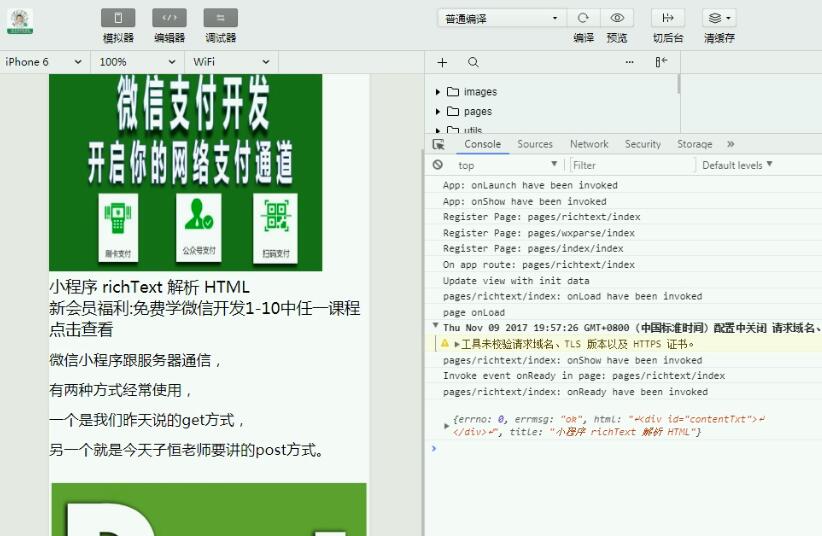Viewport: 822px width, 536px height.
Task: Click the 扫码支付 QR icon in banner
Action: click(275, 227)
